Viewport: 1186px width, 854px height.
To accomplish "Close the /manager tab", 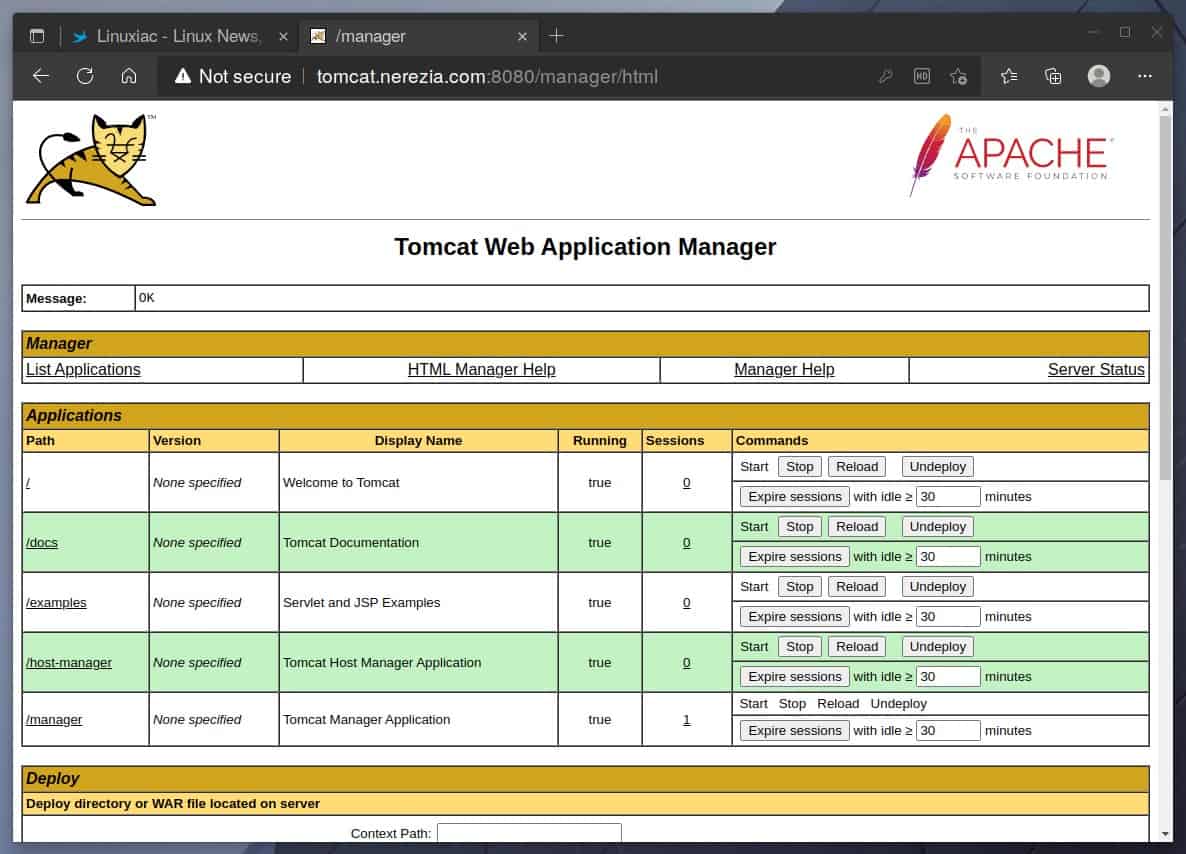I will [522, 36].
